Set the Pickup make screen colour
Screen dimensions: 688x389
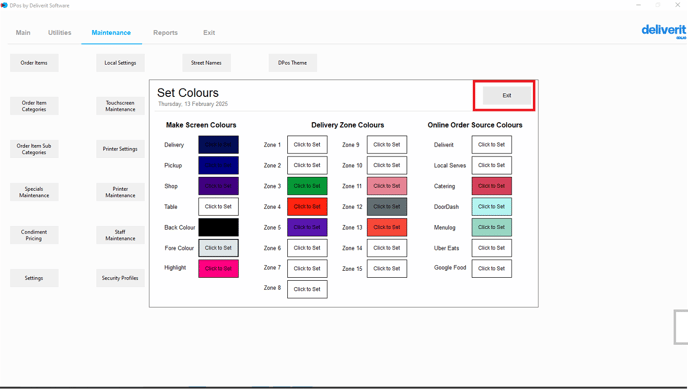coord(219,165)
